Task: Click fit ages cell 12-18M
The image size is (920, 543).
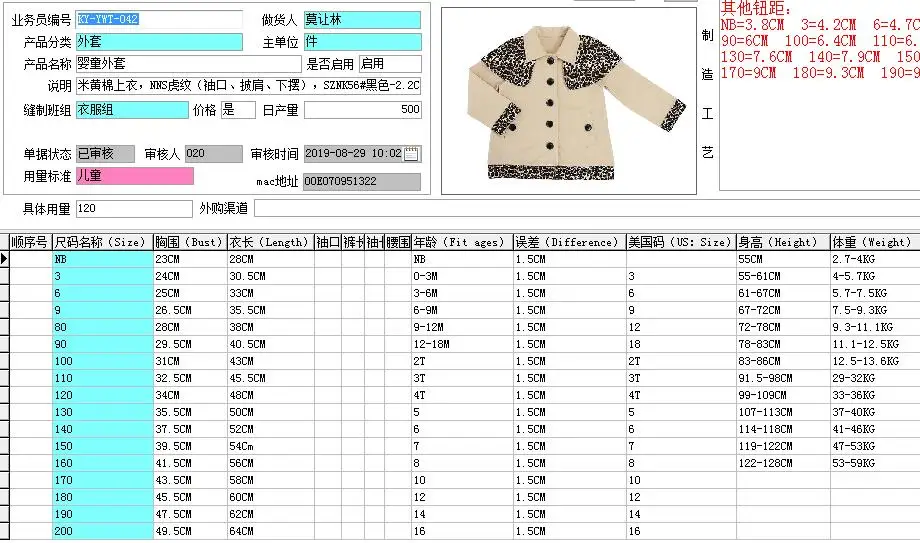Action: click(462, 345)
